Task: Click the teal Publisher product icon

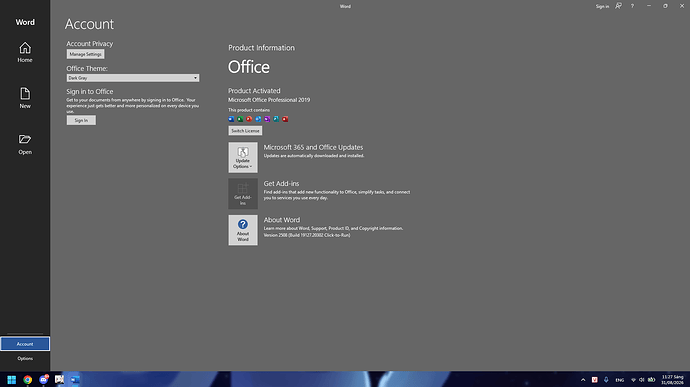Action: [276, 119]
